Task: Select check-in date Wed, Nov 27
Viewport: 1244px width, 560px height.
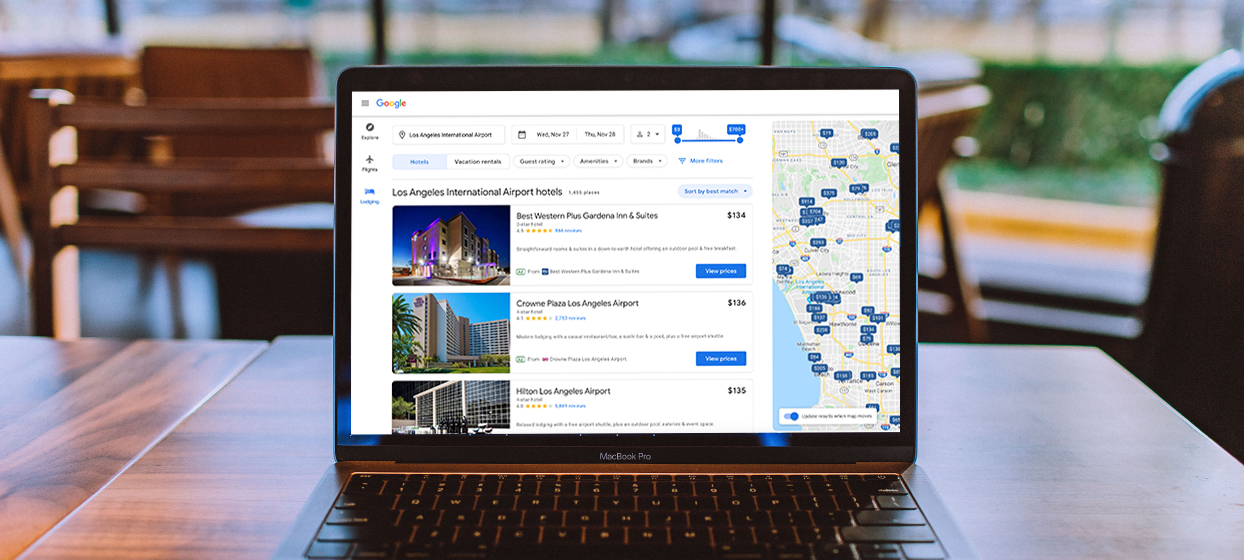Action: pyautogui.click(x=552, y=134)
